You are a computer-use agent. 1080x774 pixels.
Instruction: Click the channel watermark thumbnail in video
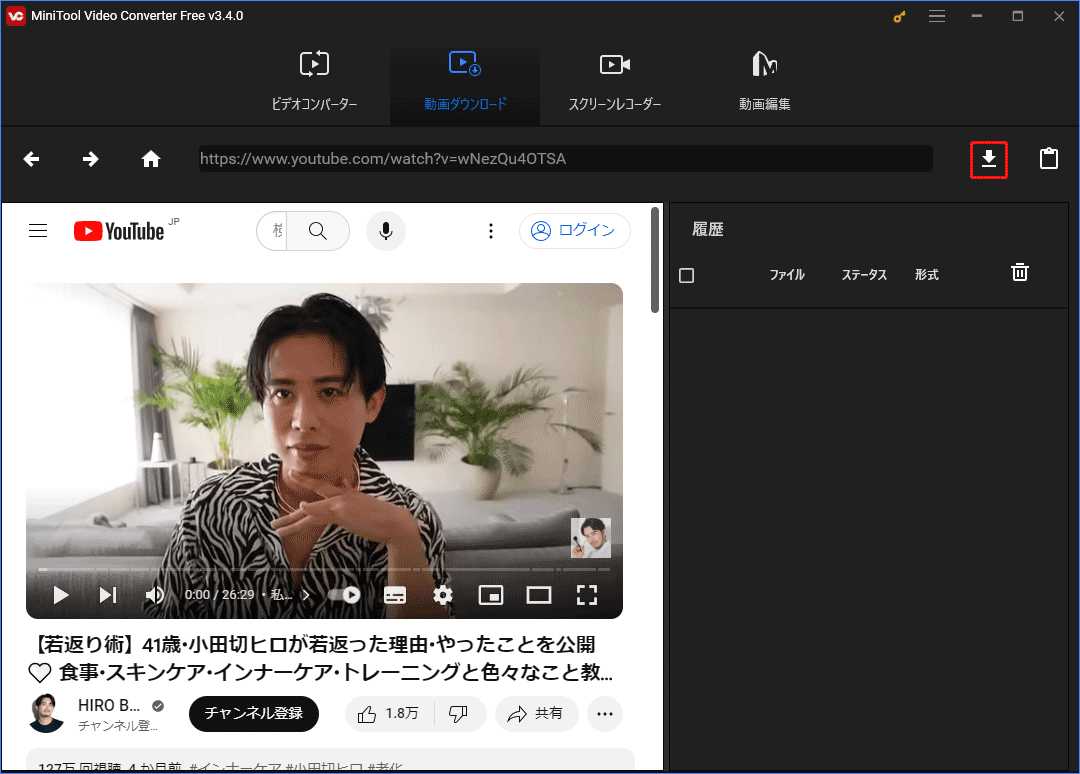590,538
